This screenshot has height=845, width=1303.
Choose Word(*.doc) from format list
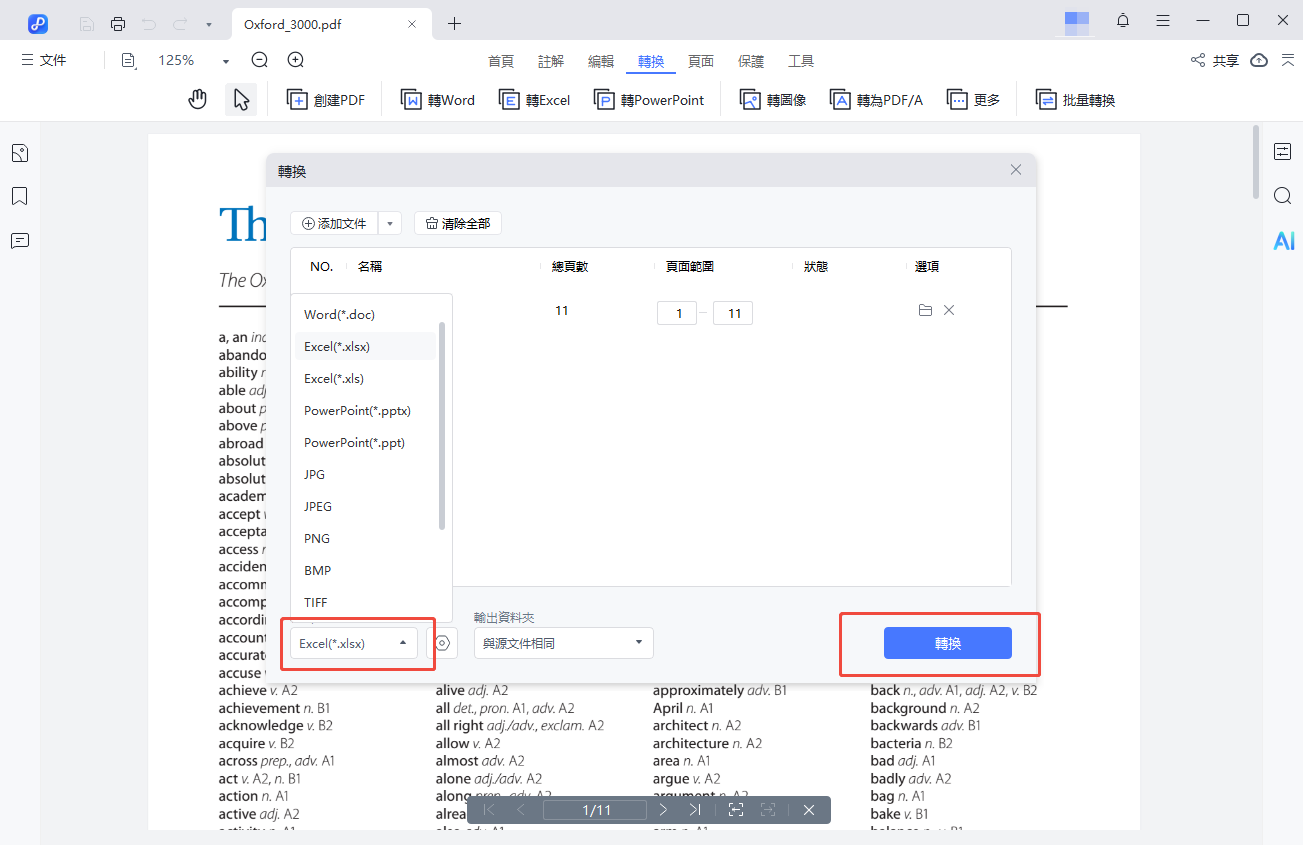(366, 314)
